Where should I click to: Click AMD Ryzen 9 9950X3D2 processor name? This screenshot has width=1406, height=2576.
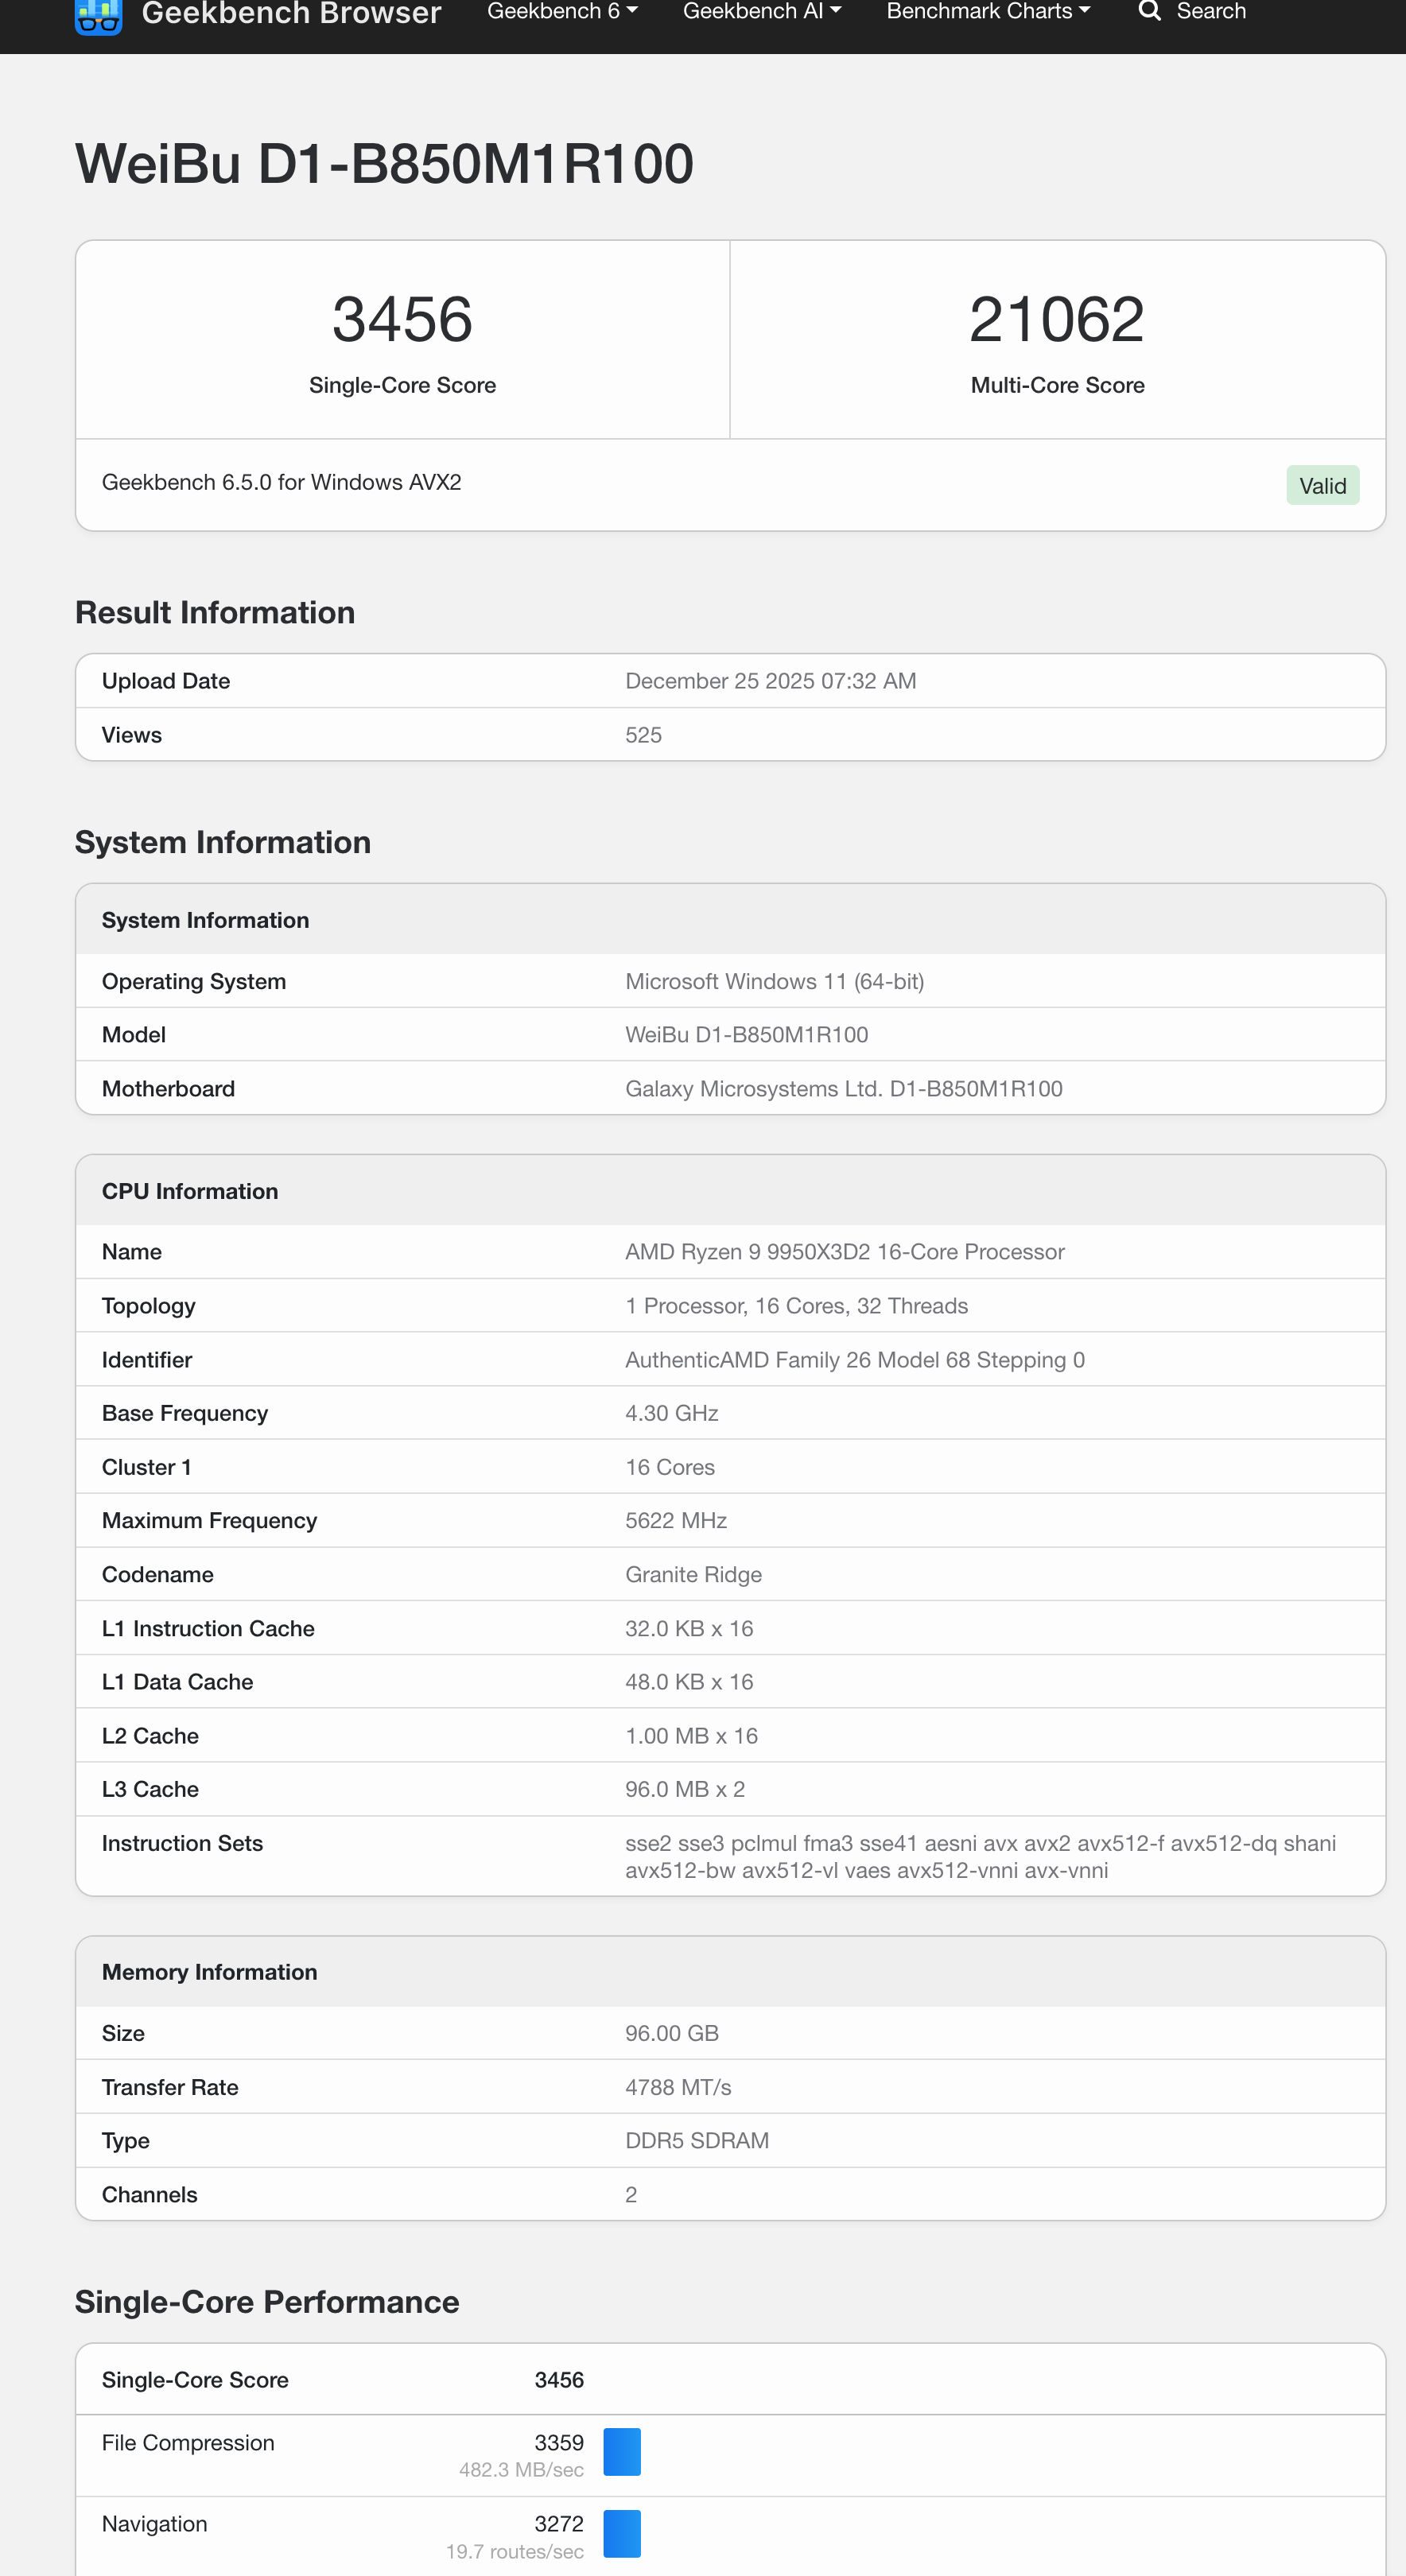(844, 1252)
